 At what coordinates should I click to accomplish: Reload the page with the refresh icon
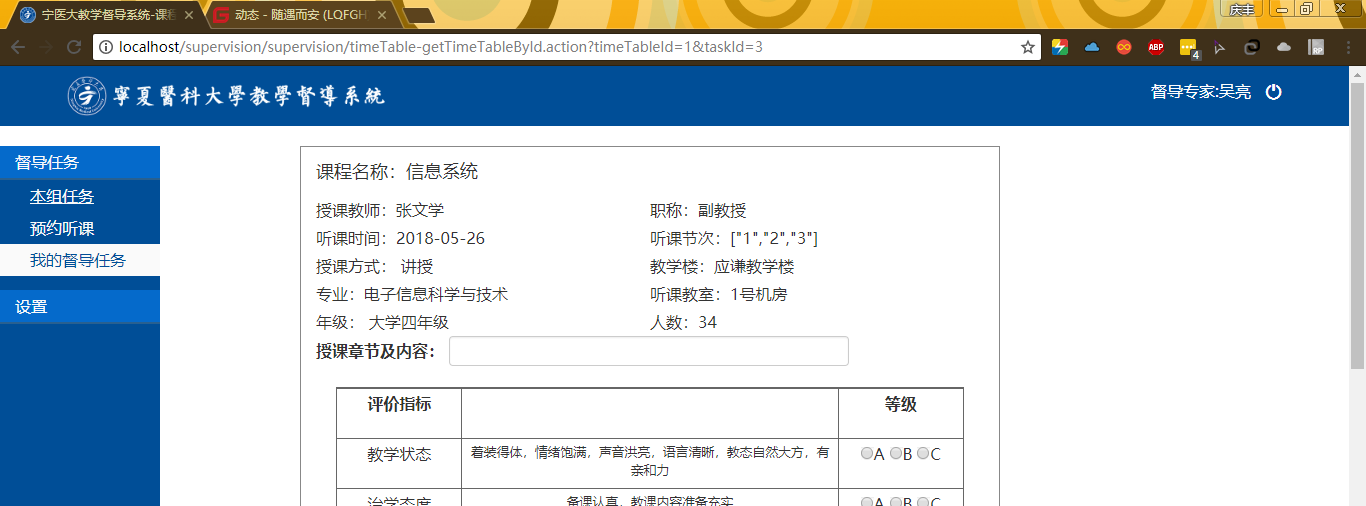74,47
